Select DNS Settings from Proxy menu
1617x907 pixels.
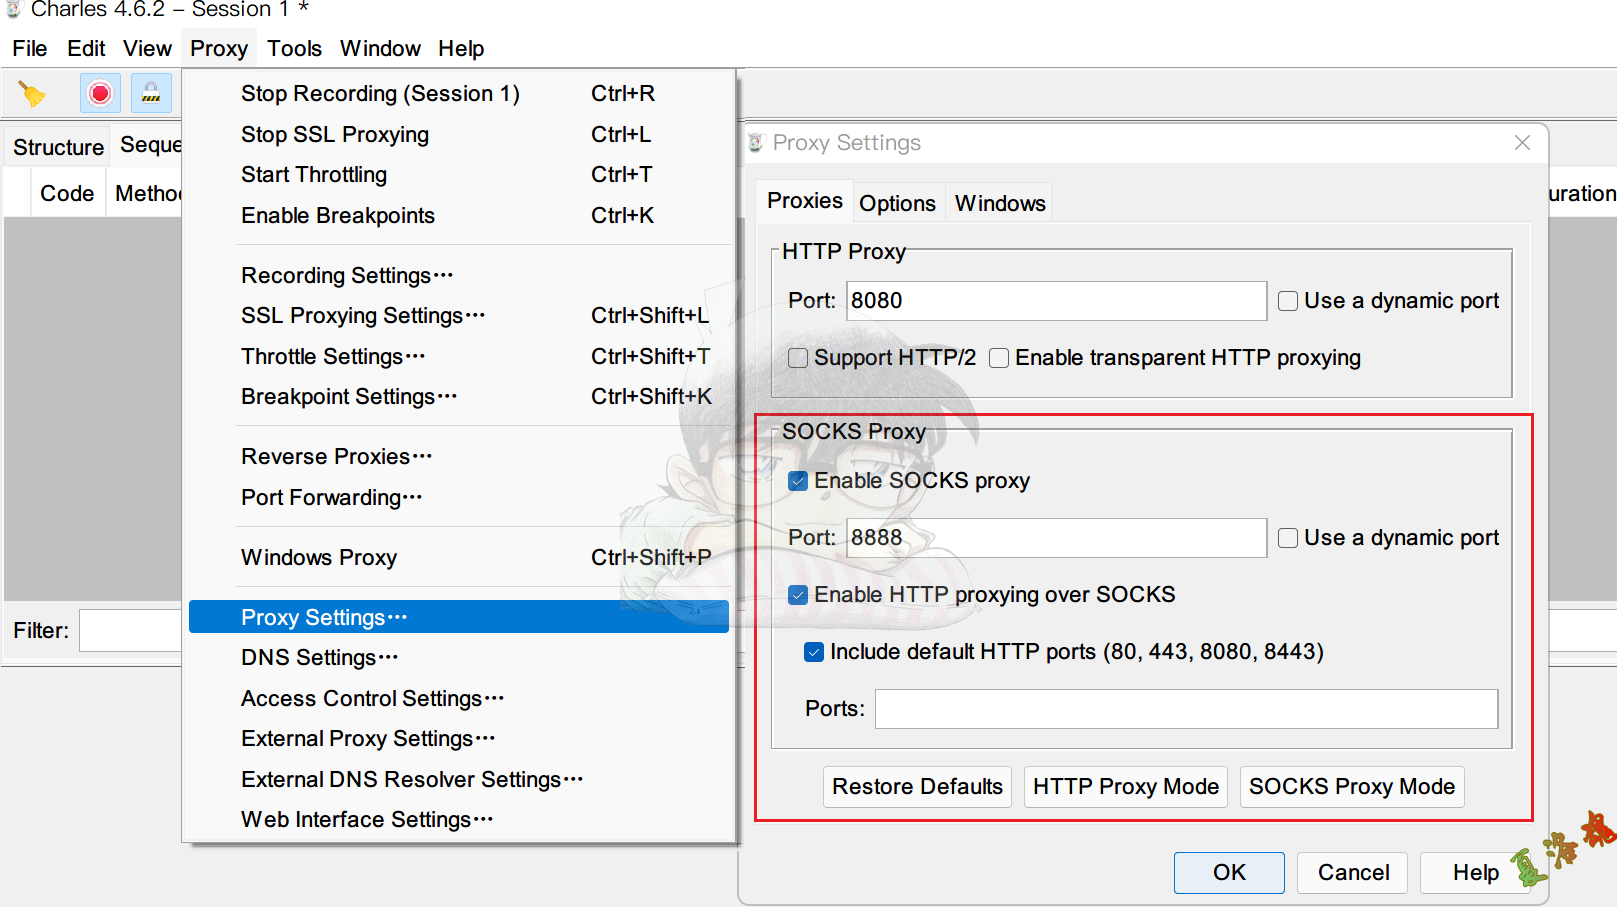[x=320, y=657]
